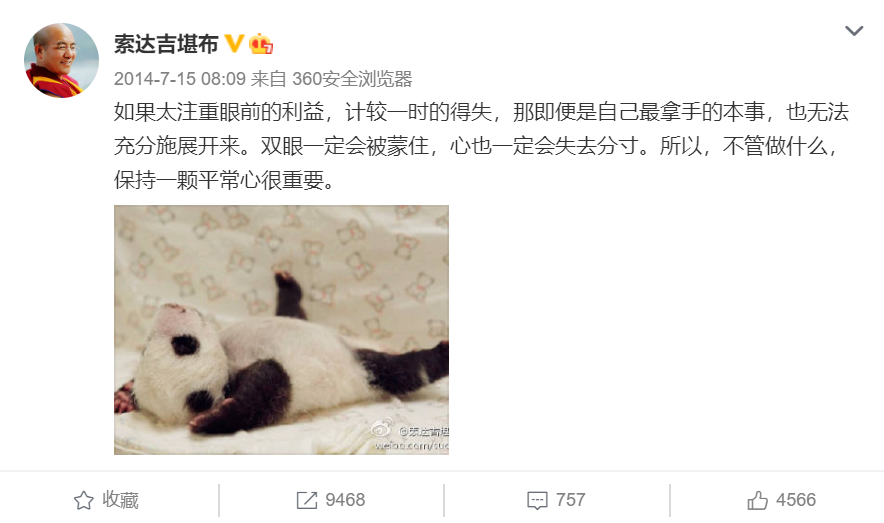Click the repost count 9468
884x523 pixels.
(x=345, y=500)
